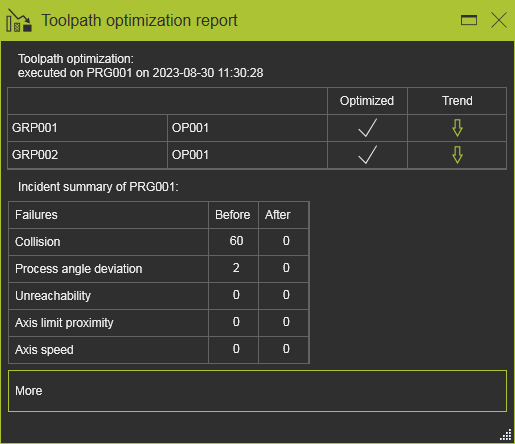Close the Toolpath optimization report window
Image resolution: width=515 pixels, height=444 pixels.
click(x=499, y=20)
